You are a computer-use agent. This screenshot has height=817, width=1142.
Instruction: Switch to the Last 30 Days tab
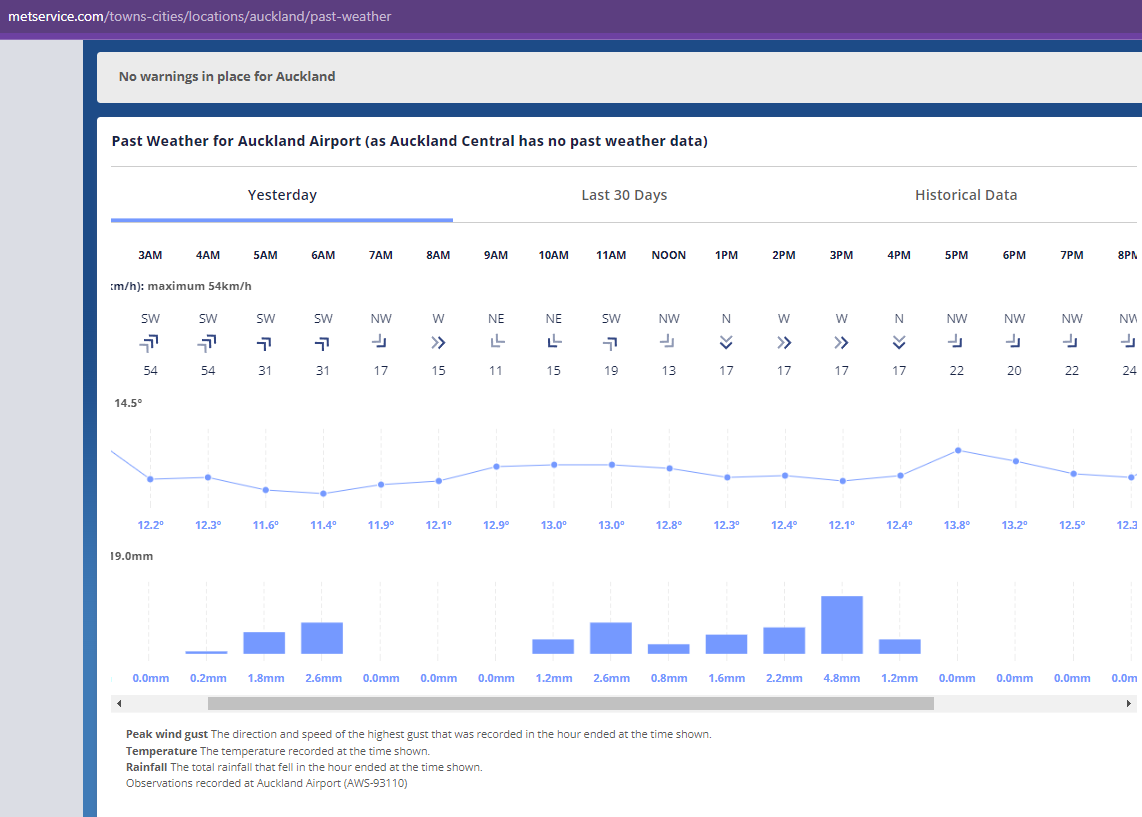click(x=624, y=195)
